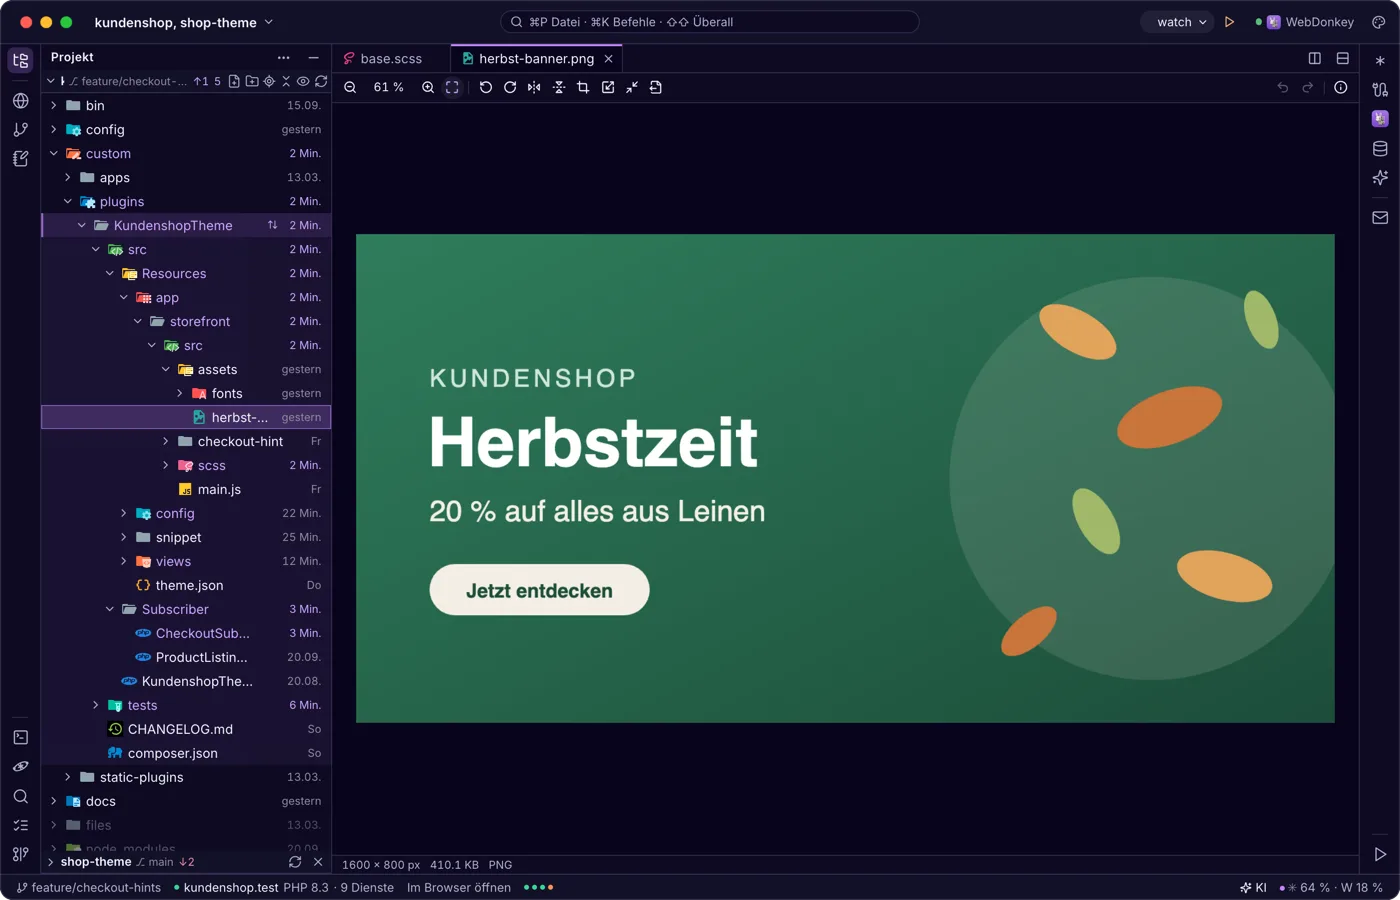This screenshot has height=900, width=1400.
Task: Open the KI assistant from status bar
Action: click(1253, 888)
